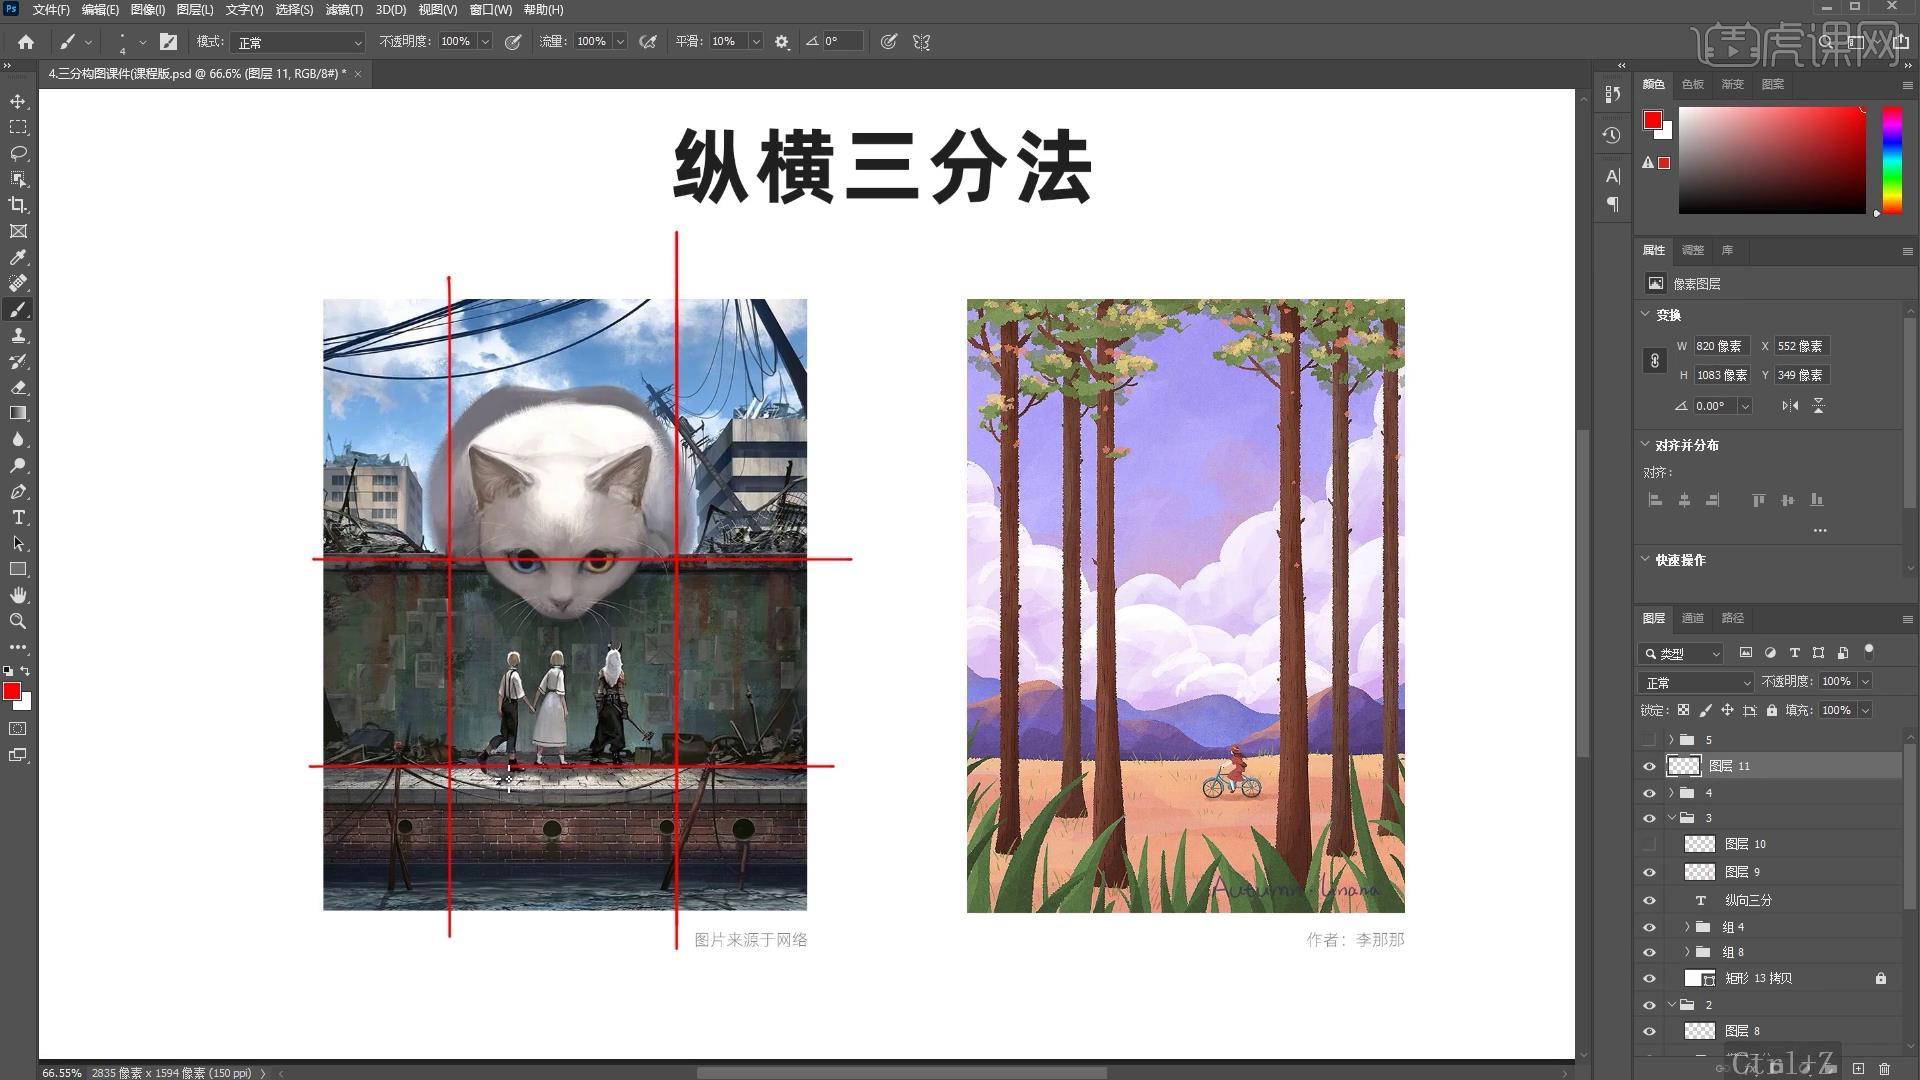Image resolution: width=1920 pixels, height=1080 pixels.
Task: Open layer blend mode dropdown
Action: tap(1696, 682)
